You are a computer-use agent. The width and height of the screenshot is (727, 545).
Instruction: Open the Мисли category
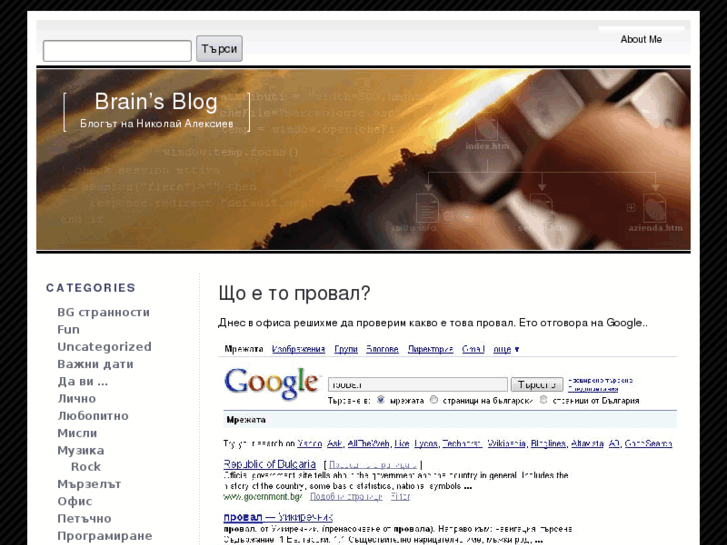77,433
